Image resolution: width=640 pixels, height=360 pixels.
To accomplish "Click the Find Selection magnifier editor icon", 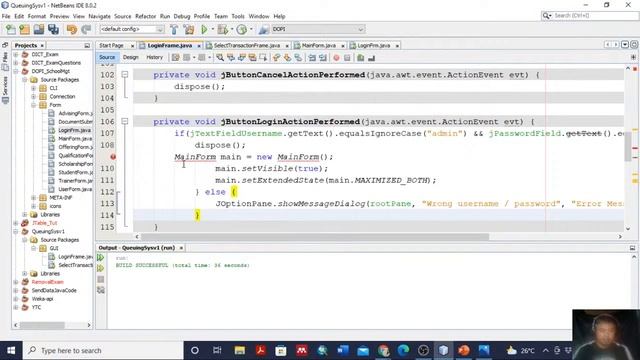I will click(220, 58).
